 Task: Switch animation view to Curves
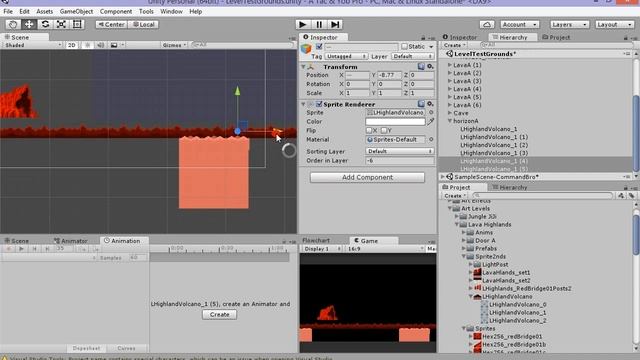[126, 348]
